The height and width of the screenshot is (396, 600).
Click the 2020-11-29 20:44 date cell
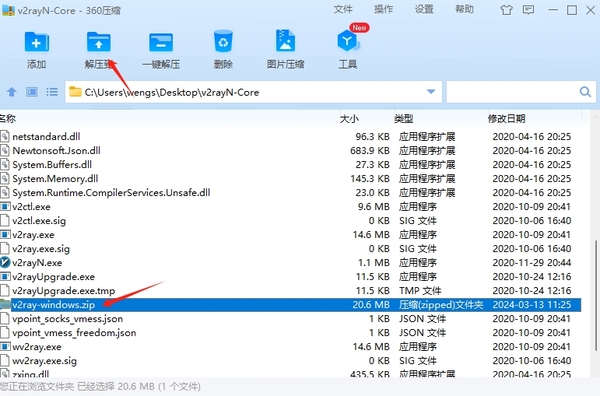(x=532, y=262)
